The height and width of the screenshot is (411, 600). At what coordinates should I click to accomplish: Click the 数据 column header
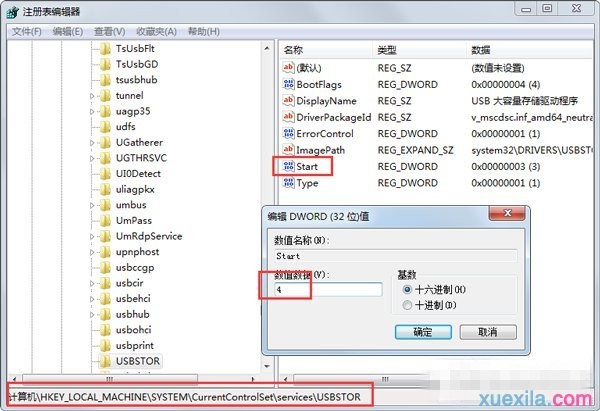click(x=530, y=50)
